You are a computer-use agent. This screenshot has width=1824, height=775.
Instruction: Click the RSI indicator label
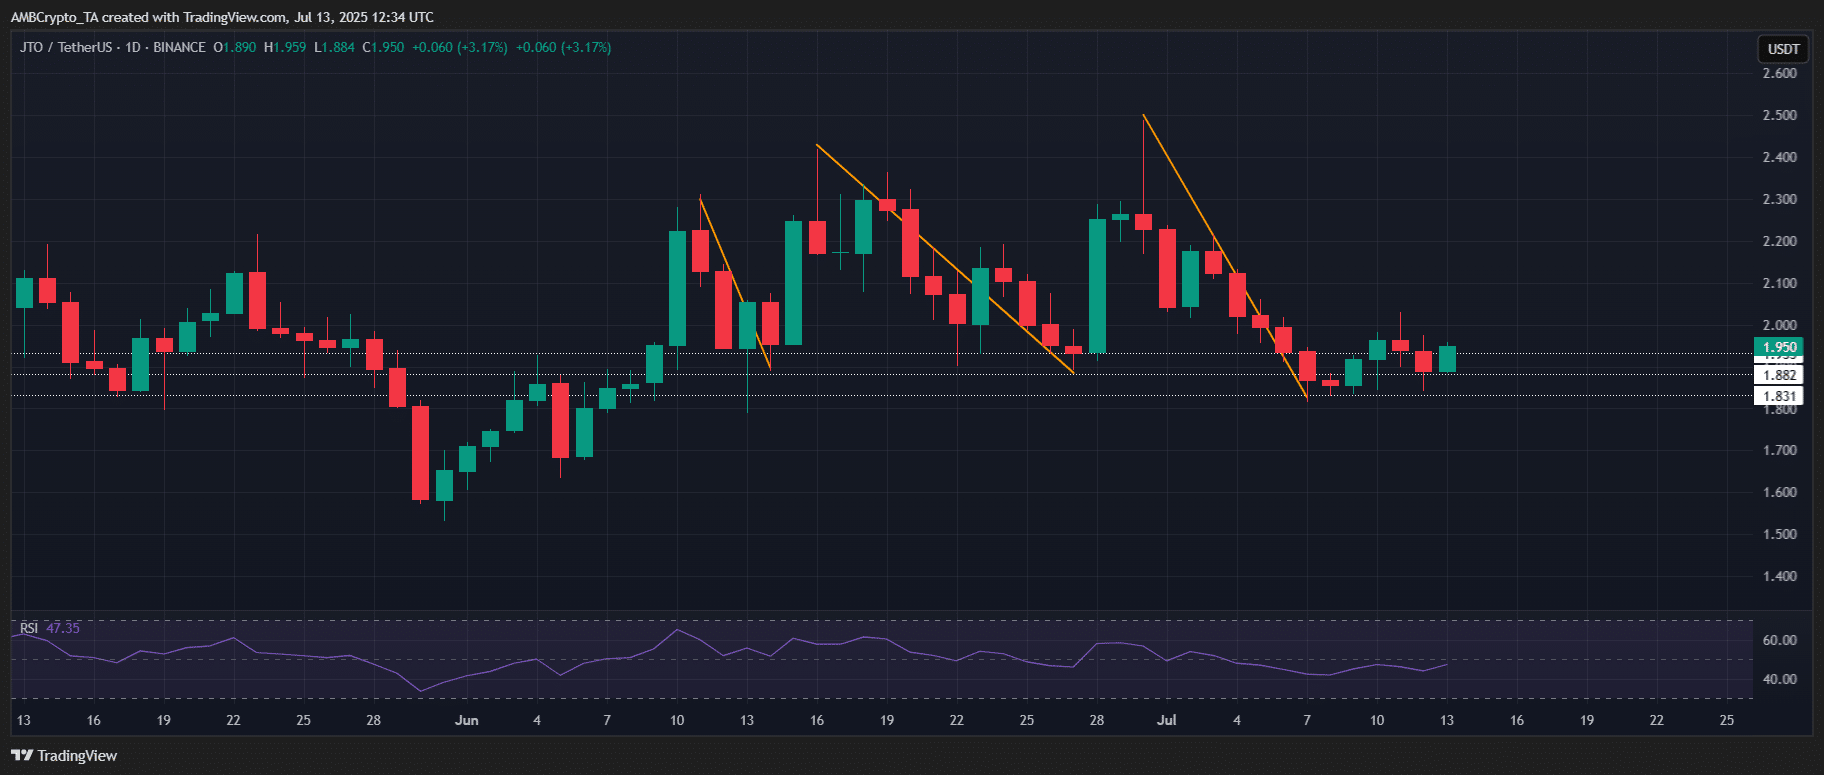29,628
